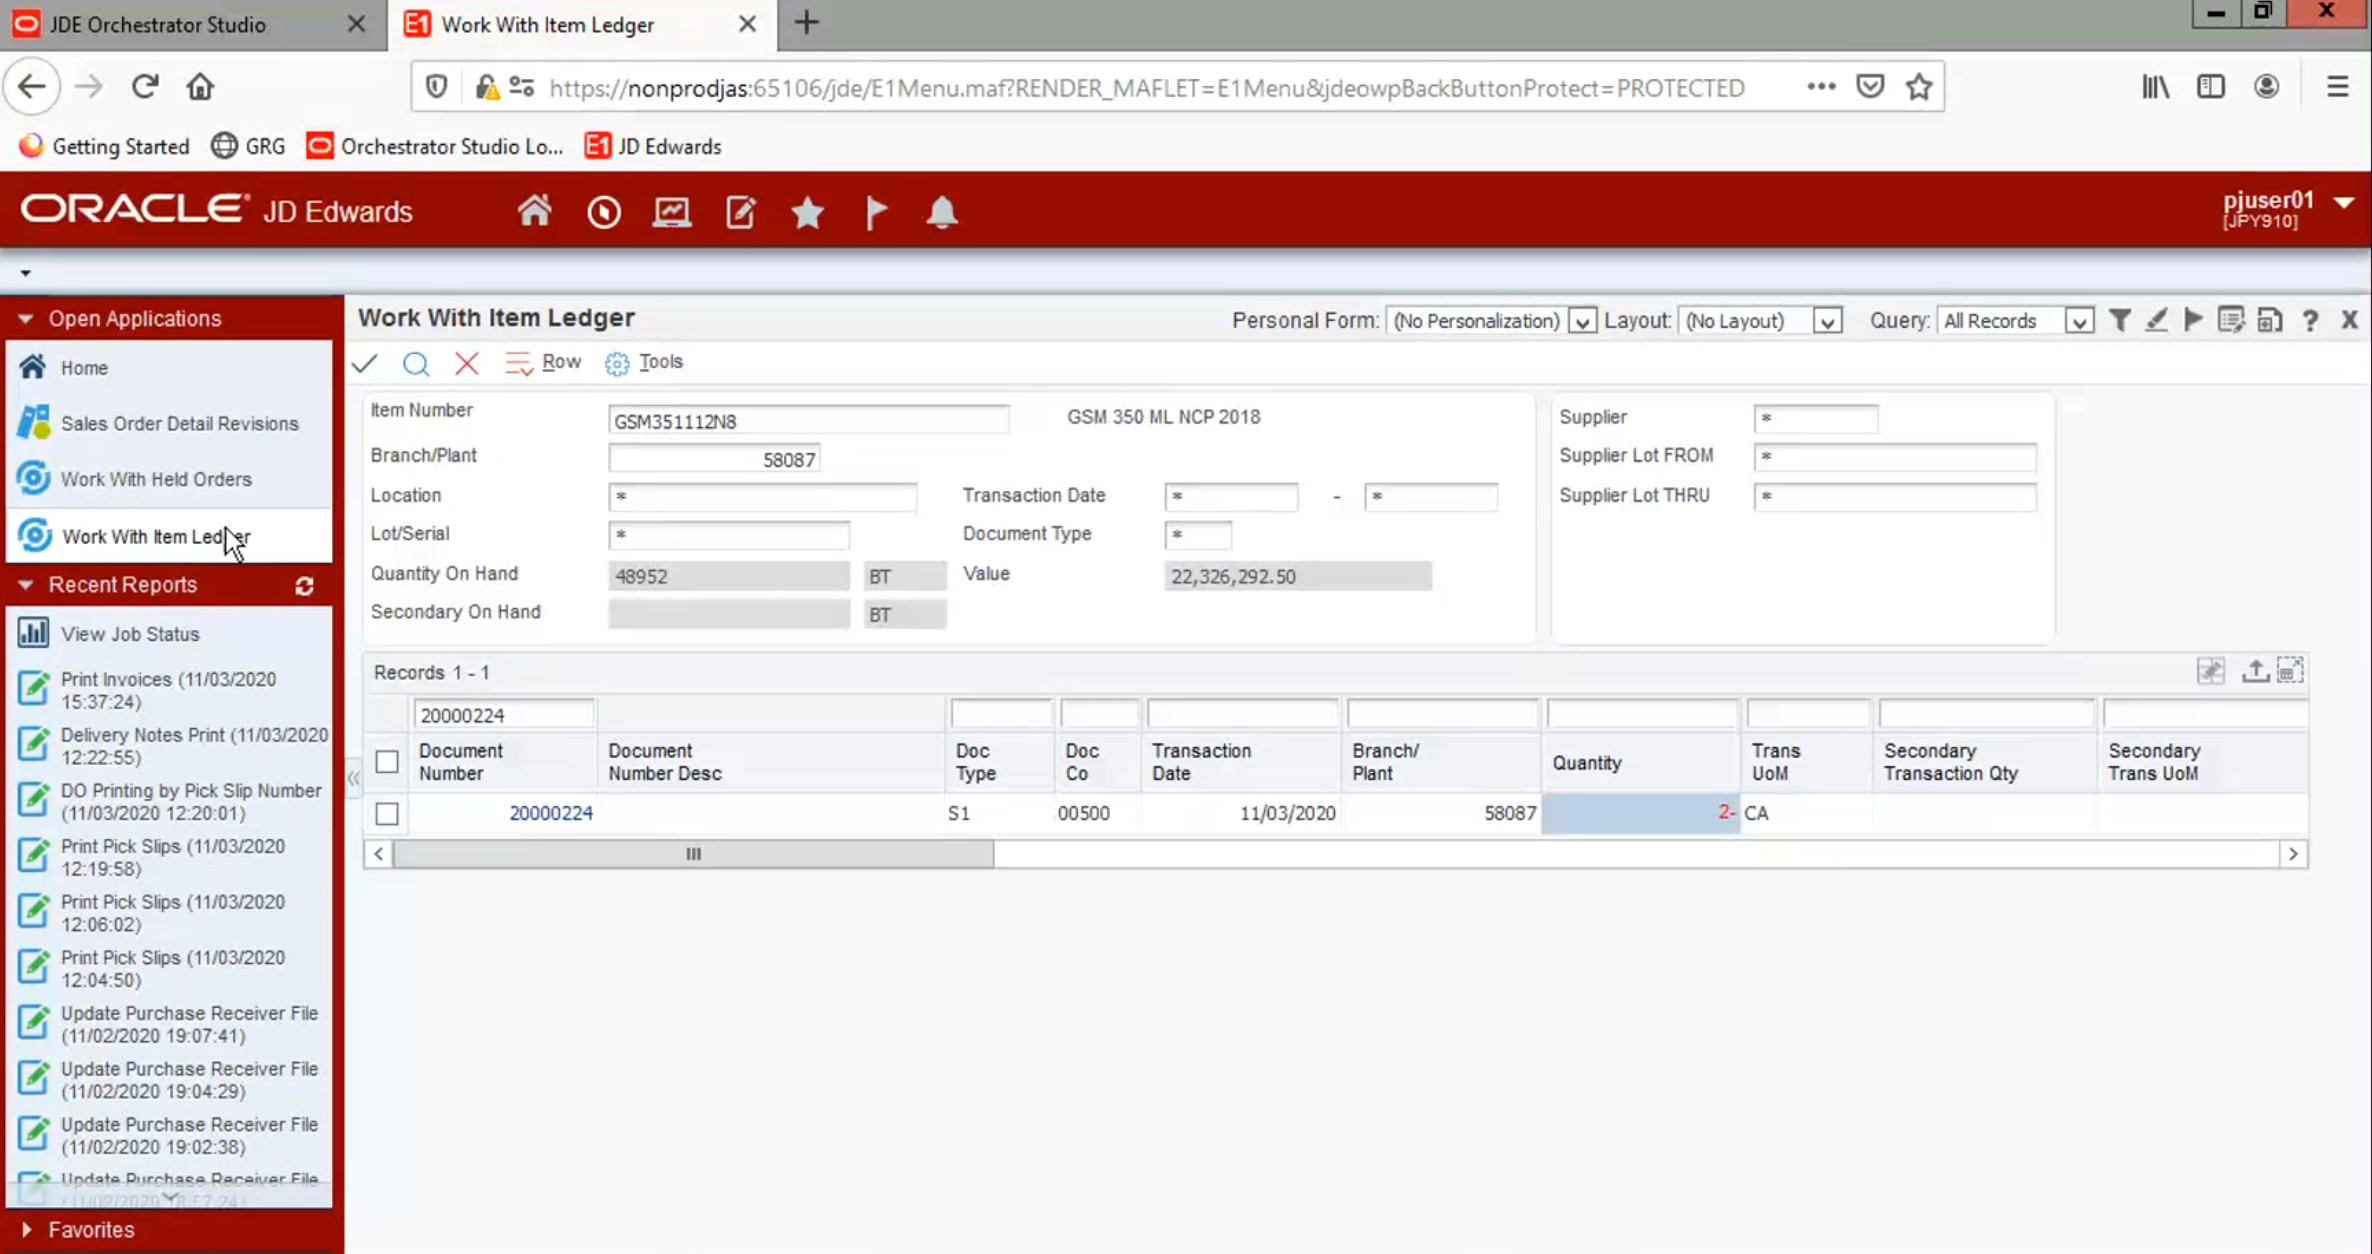Open the Recent Reports clock icon in the header

coord(603,212)
